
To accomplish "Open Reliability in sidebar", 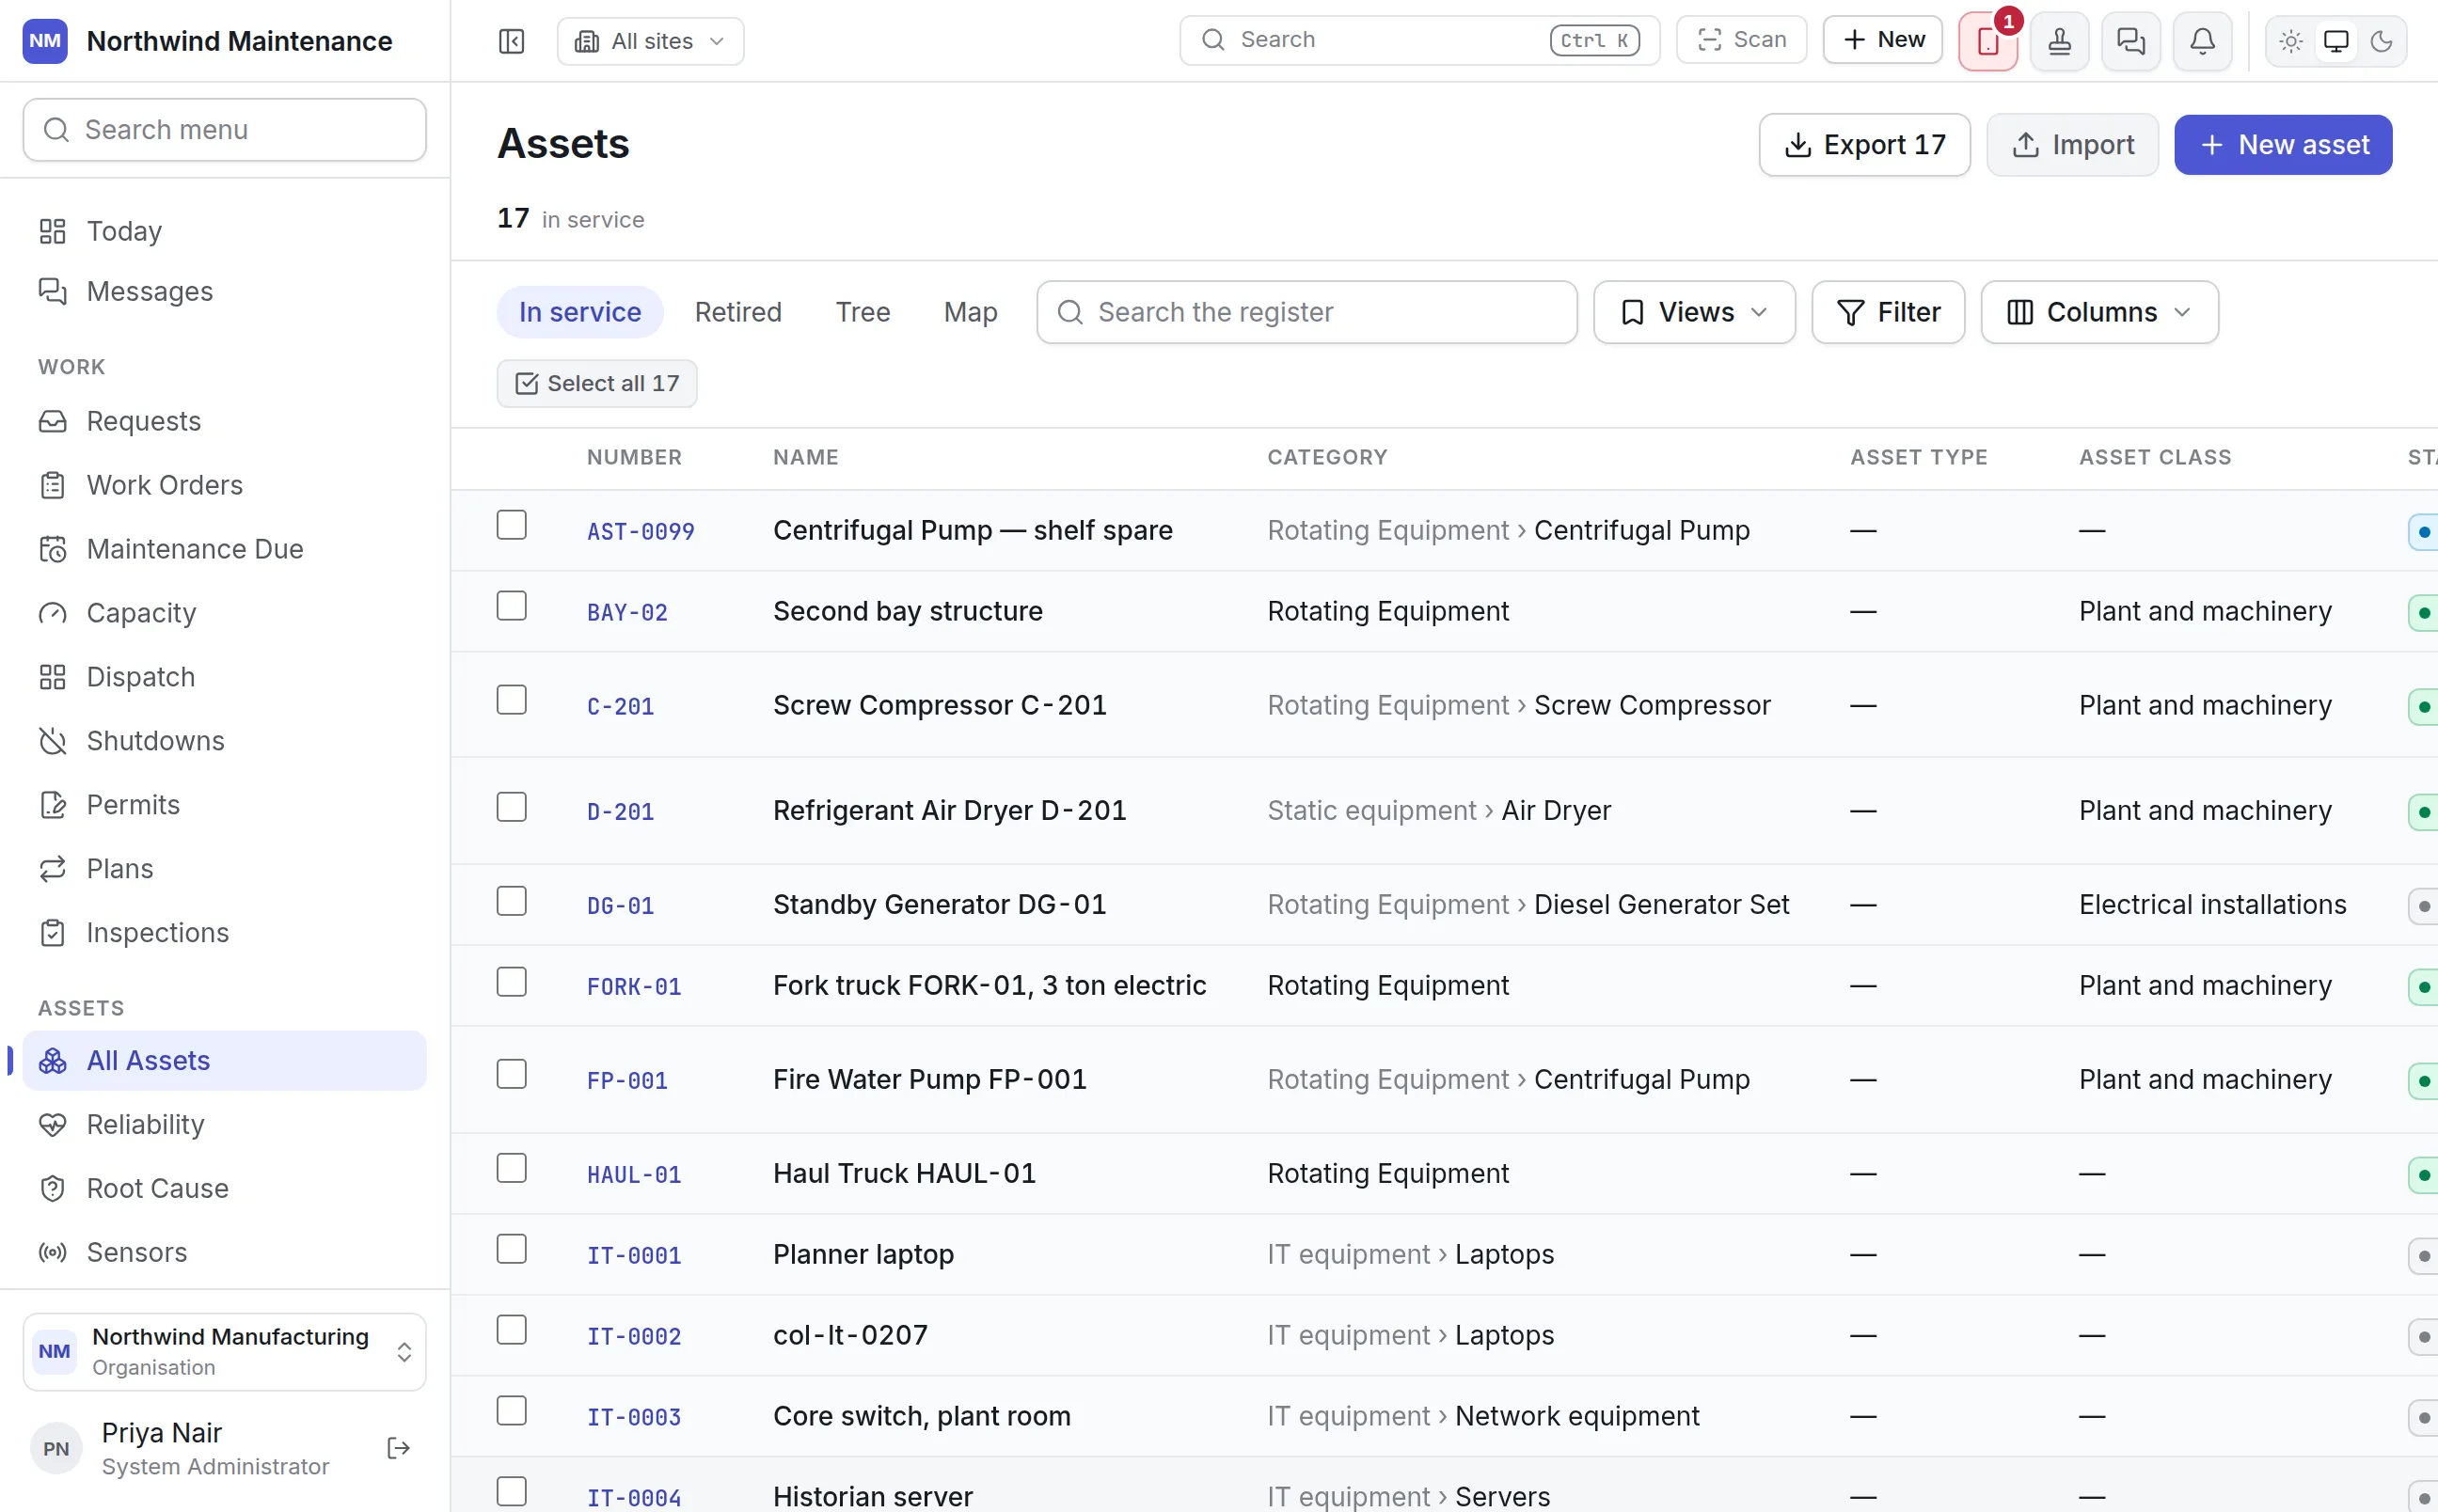I will pyautogui.click(x=224, y=1124).
